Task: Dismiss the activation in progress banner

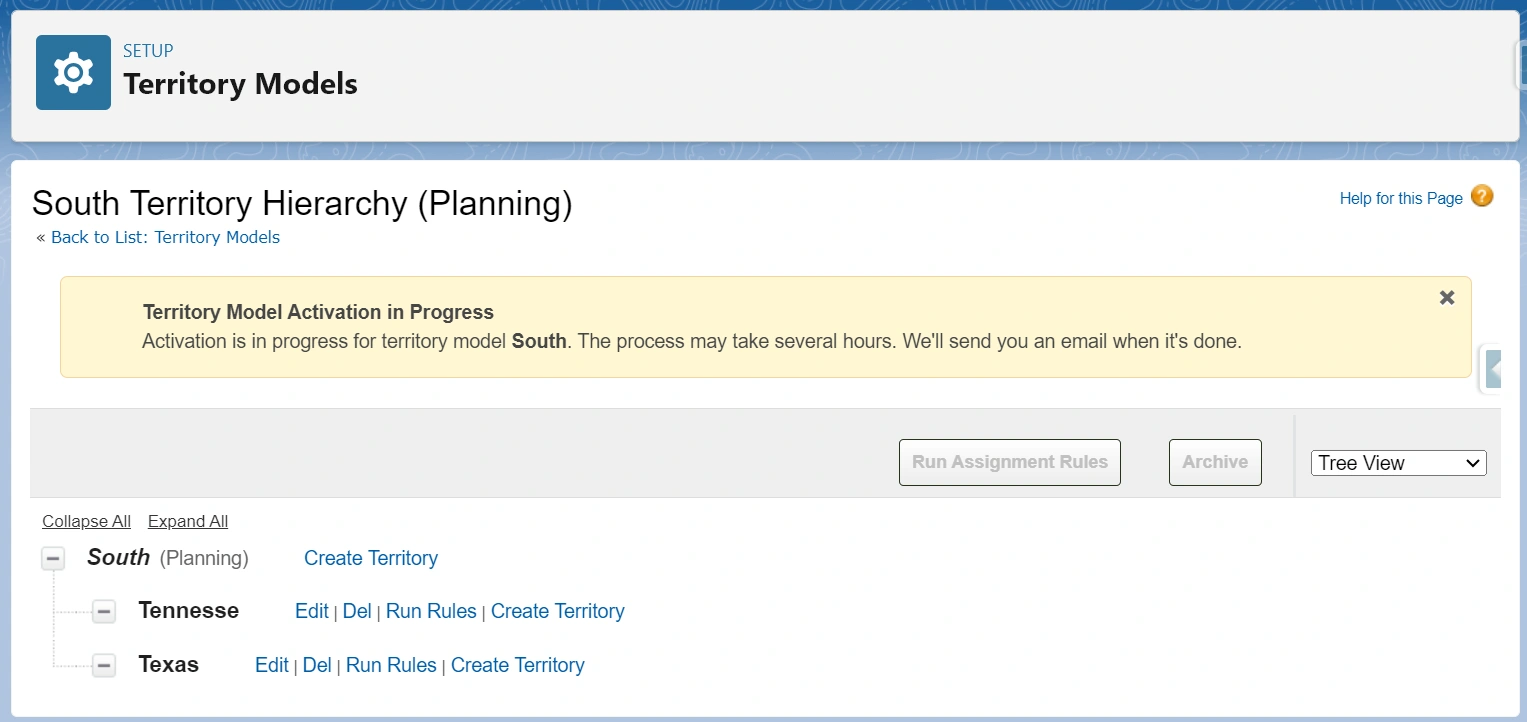Action: (x=1446, y=298)
